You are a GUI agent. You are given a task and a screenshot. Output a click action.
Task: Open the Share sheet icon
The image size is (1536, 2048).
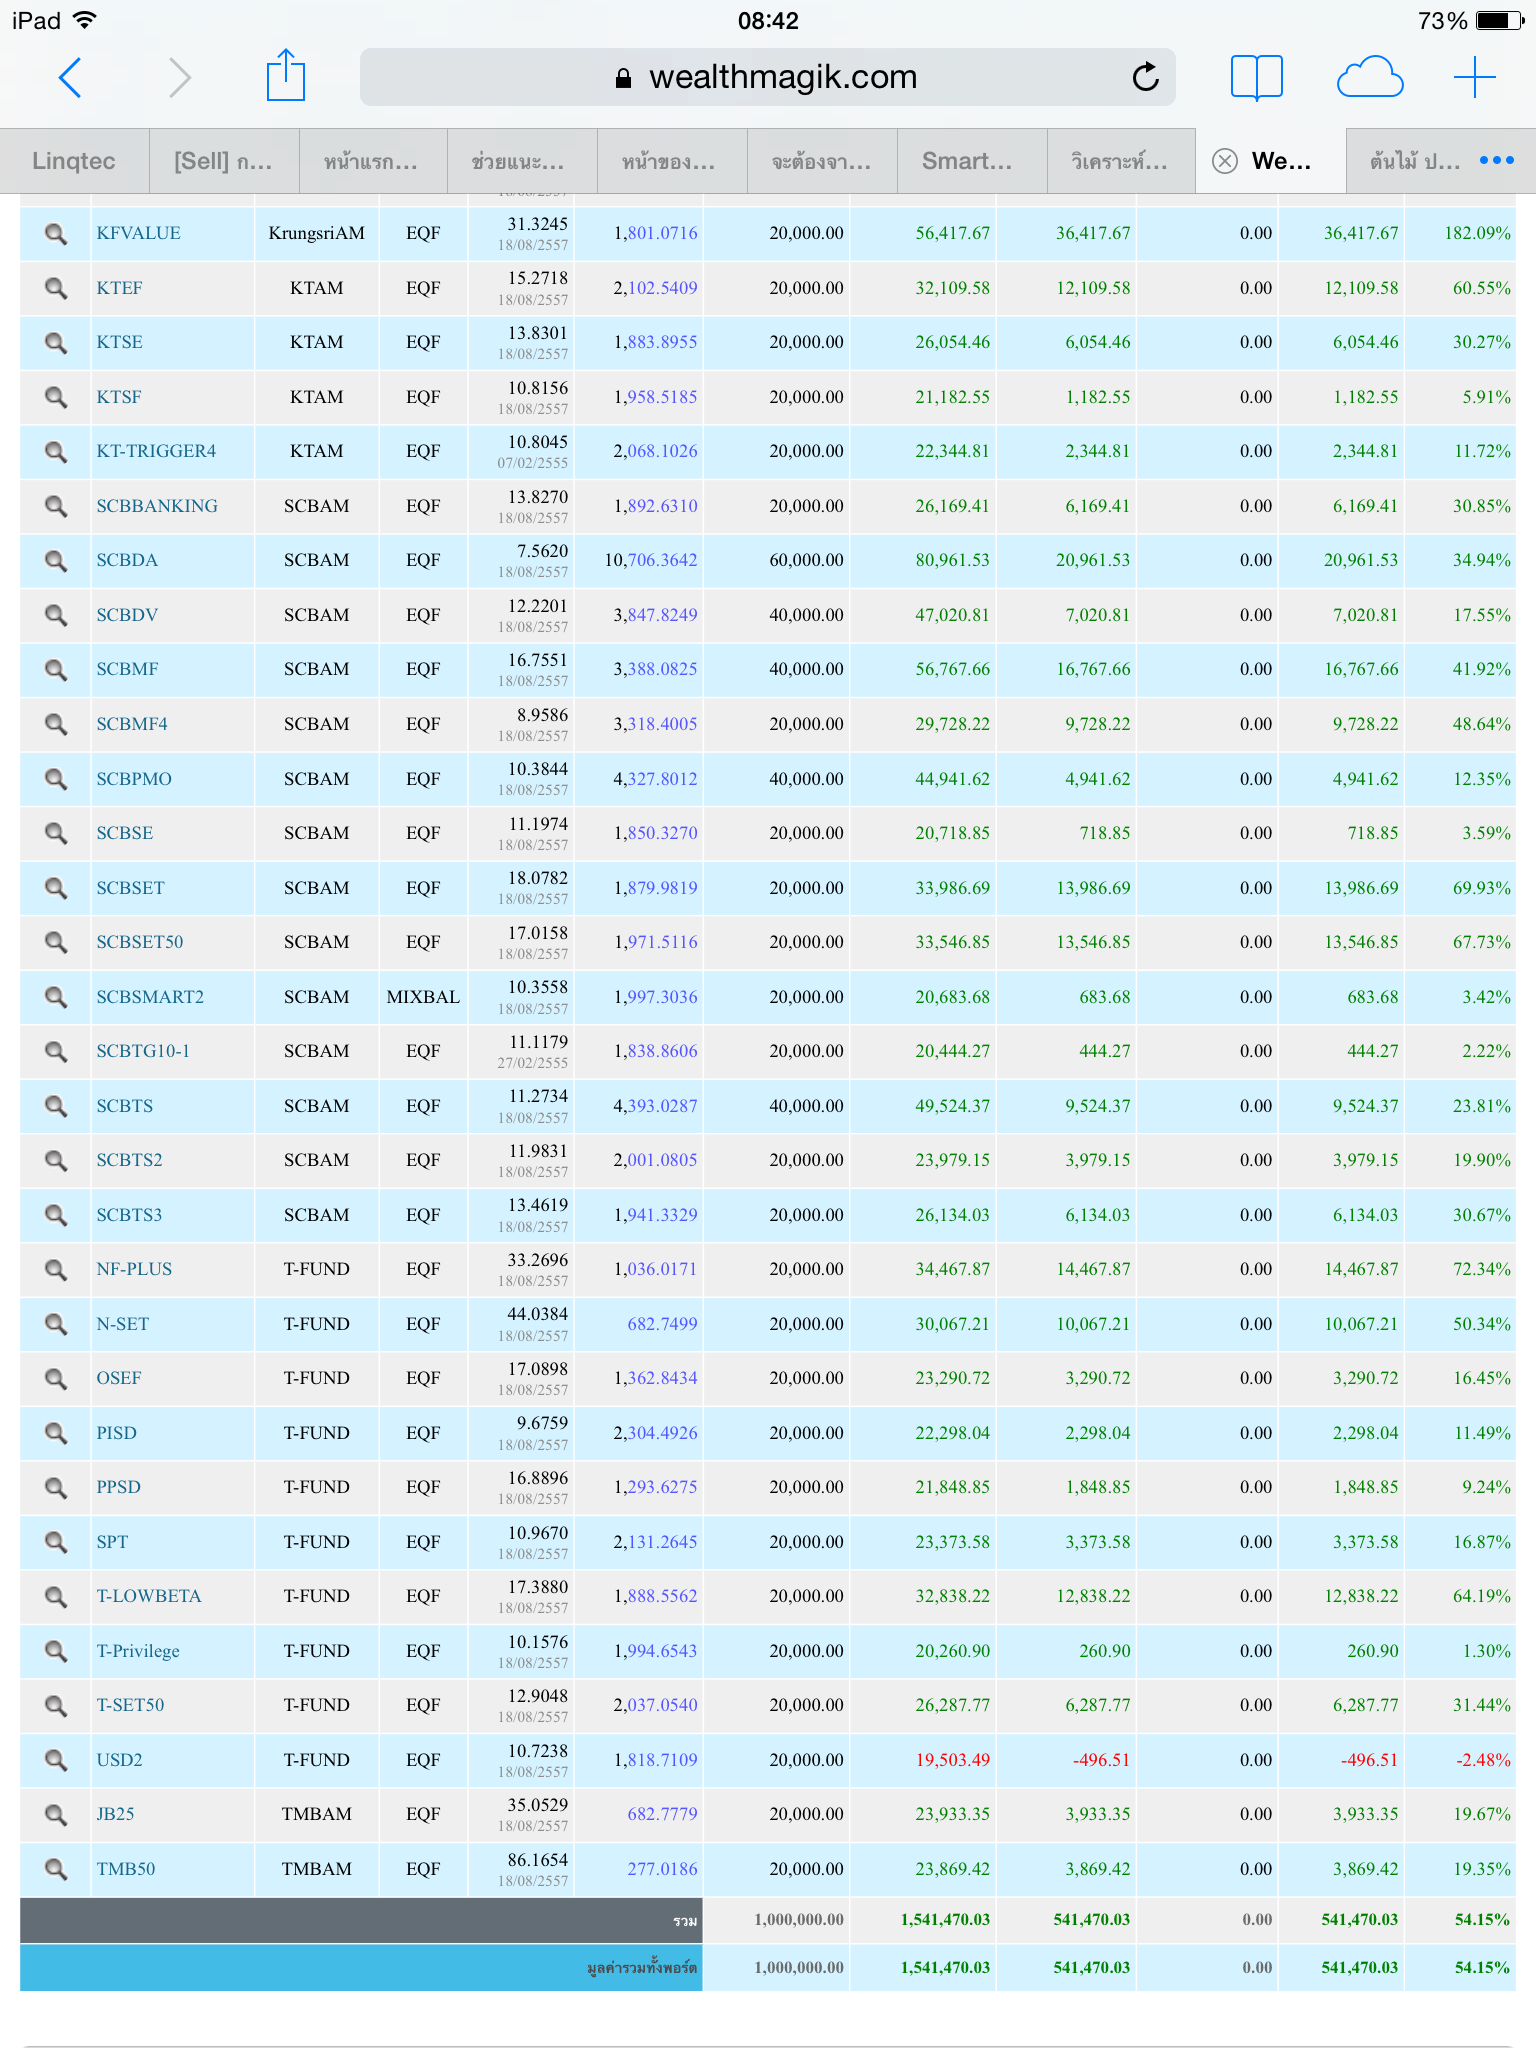286,75
